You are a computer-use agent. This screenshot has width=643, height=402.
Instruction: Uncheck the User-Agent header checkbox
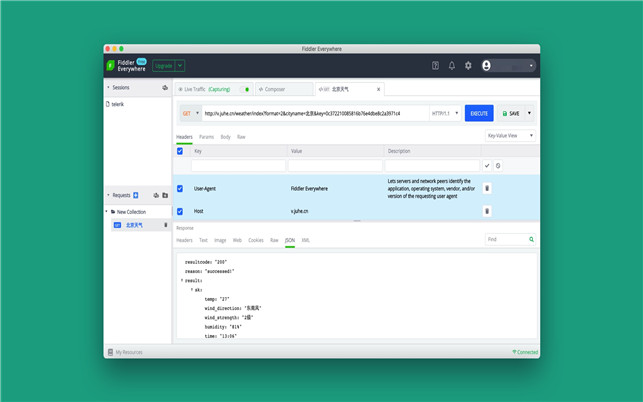click(180, 188)
